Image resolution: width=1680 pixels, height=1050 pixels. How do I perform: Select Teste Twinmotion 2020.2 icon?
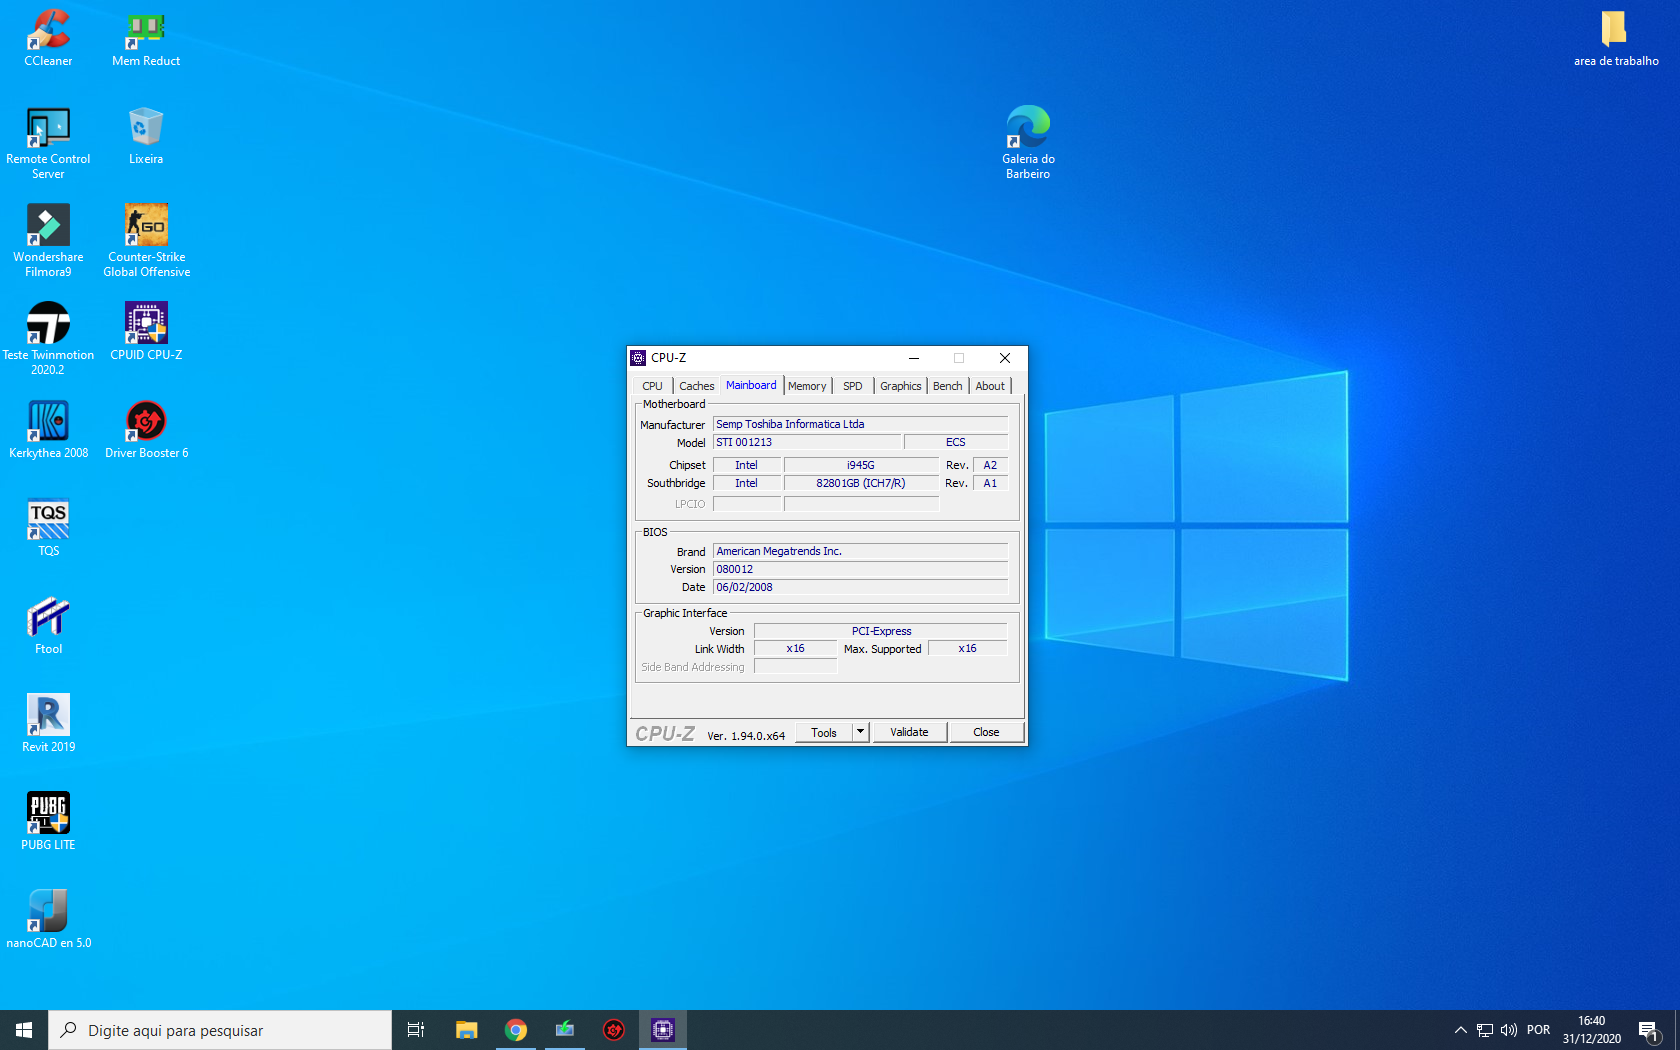click(x=48, y=339)
